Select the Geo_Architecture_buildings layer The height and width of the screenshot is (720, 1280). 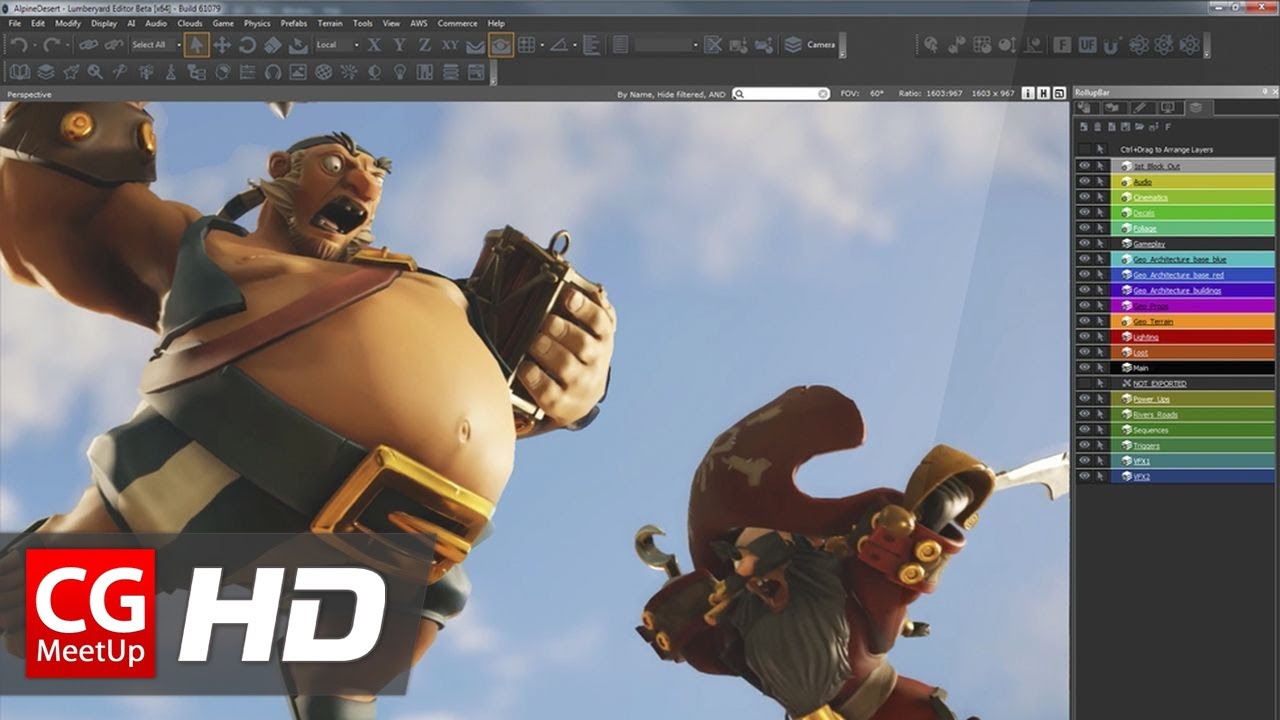click(x=1193, y=290)
